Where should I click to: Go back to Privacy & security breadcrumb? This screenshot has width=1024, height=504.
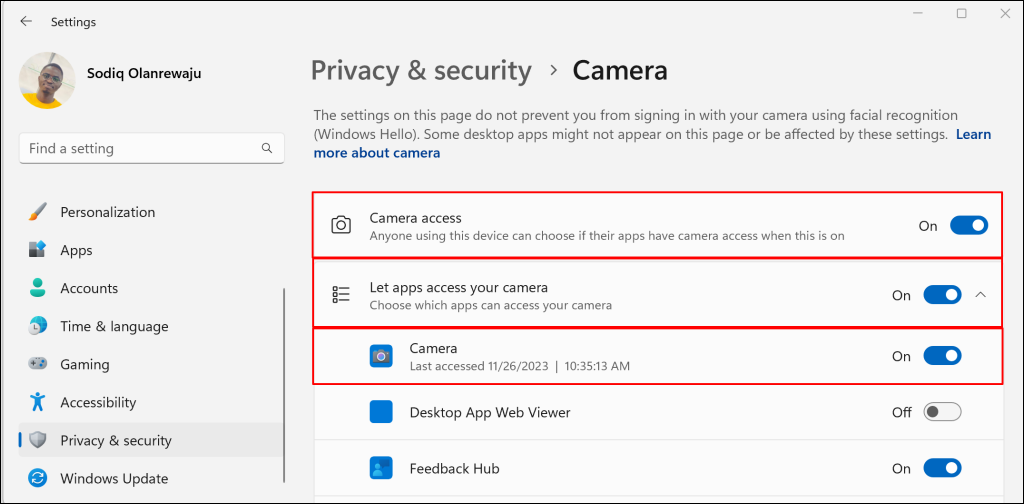click(x=421, y=71)
